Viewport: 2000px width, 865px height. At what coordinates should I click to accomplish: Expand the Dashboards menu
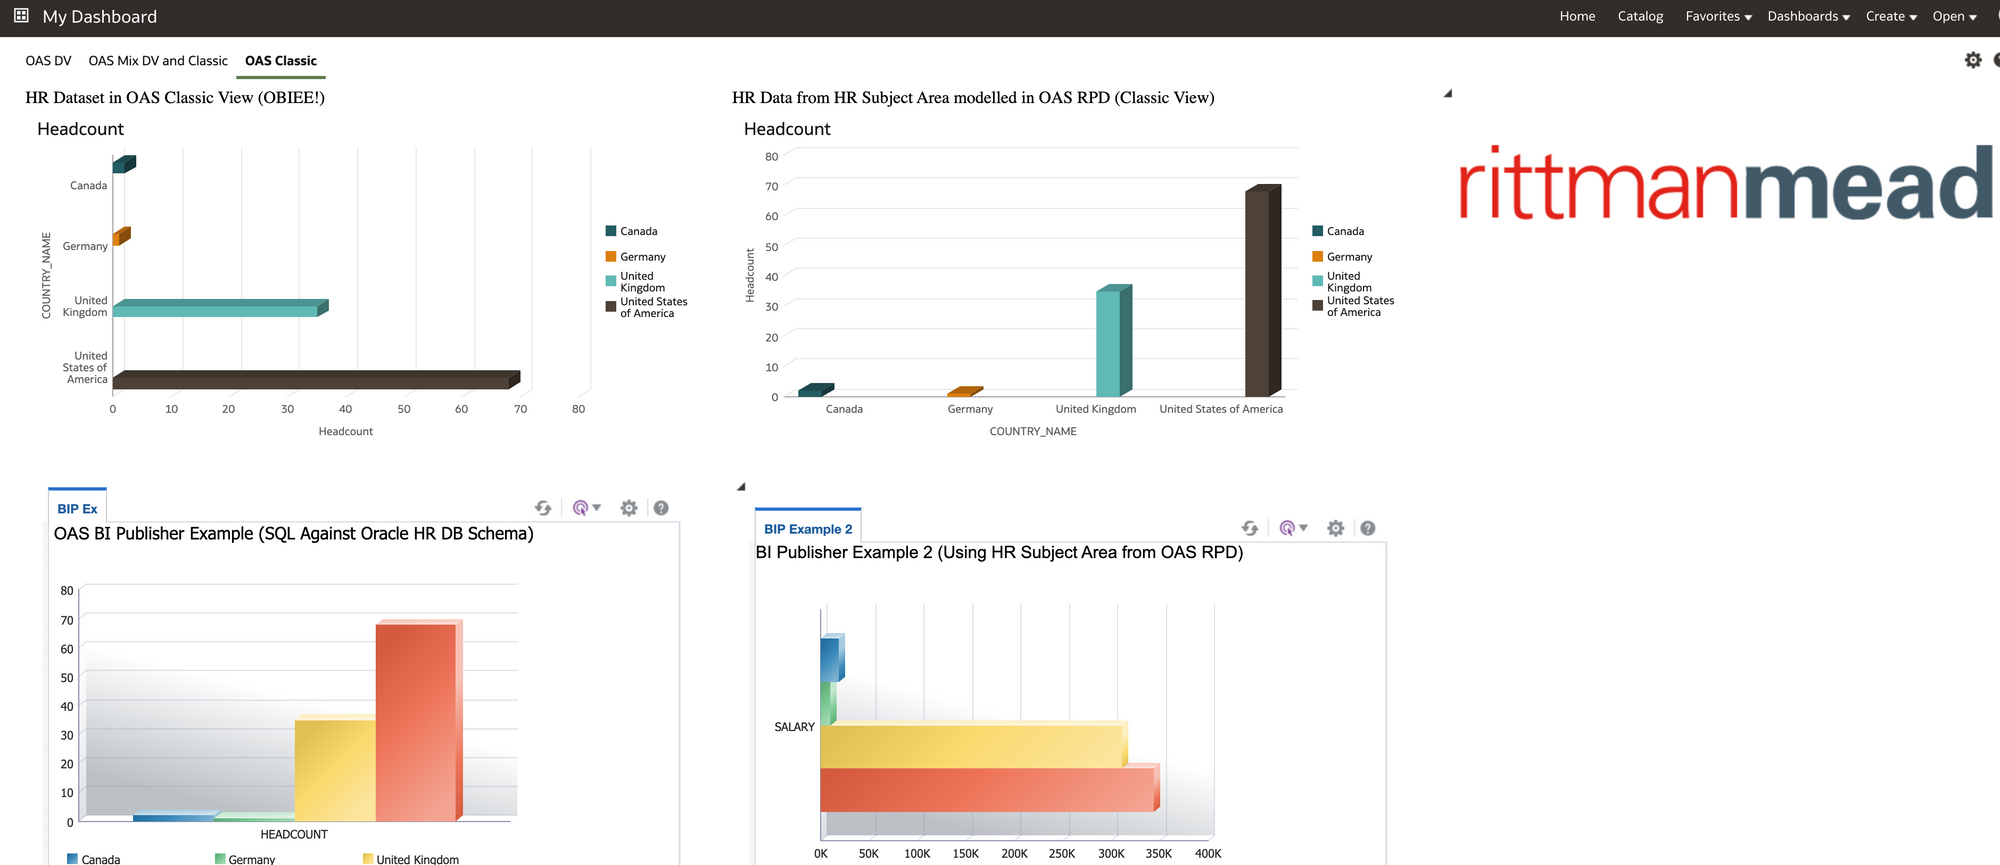[1808, 16]
